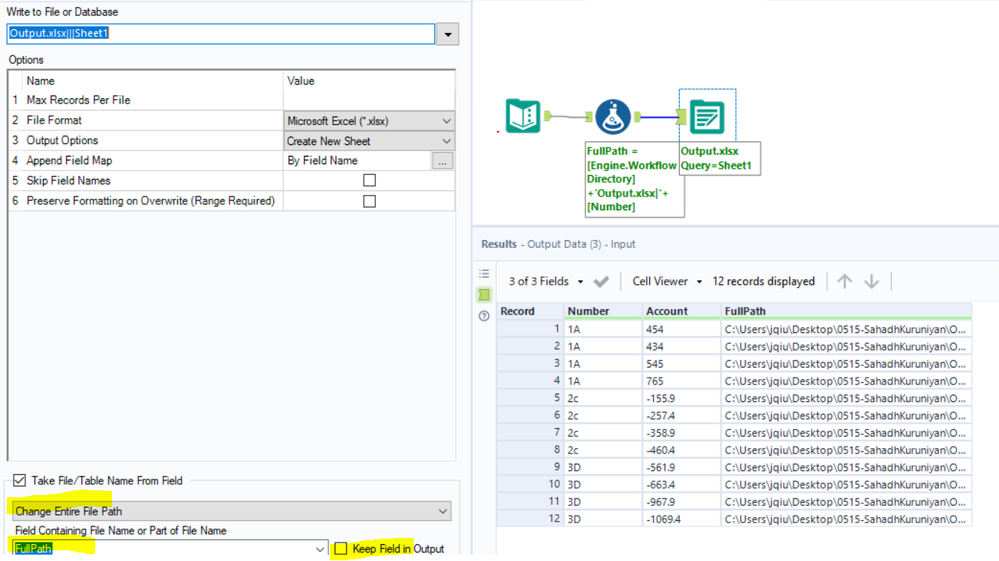Viewport: 999px width, 561px height.
Task: Select the Output Data tool icon
Action: click(707, 117)
